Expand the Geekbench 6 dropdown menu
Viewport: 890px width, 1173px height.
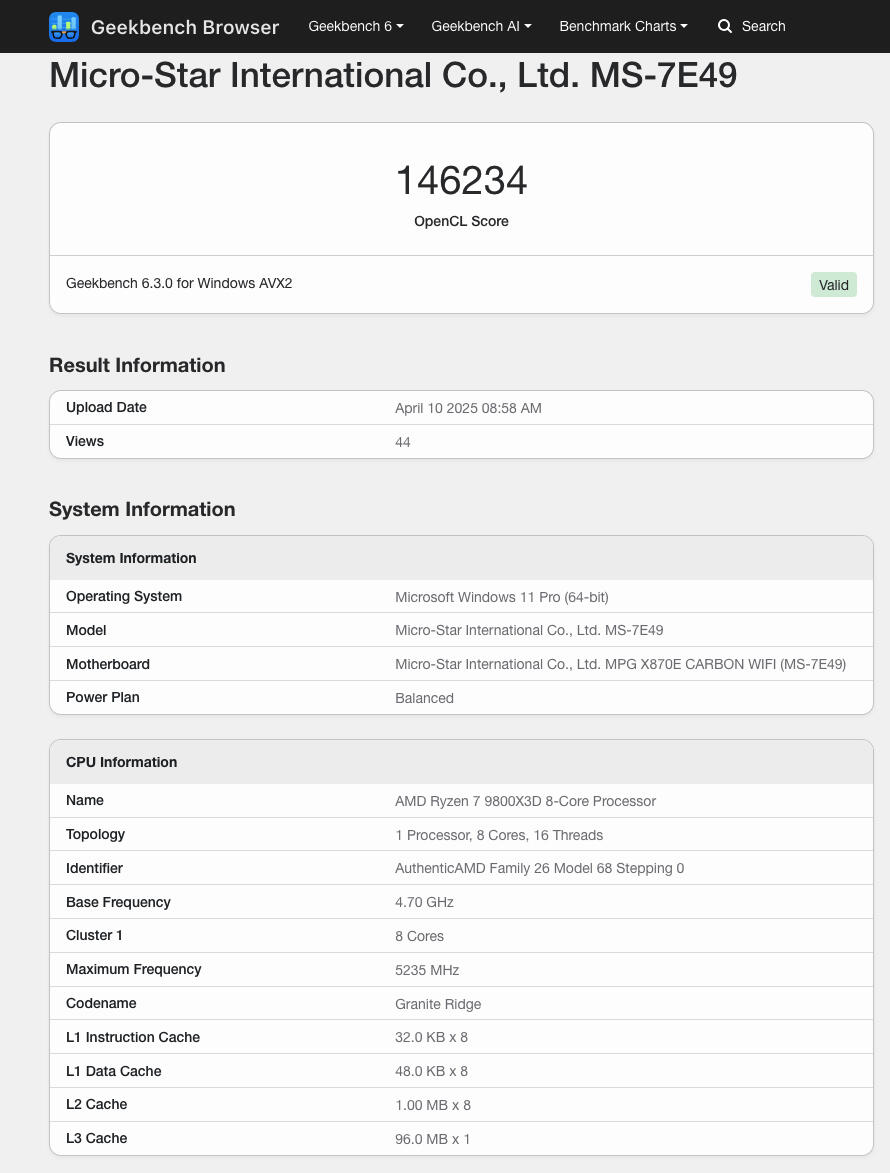[356, 26]
